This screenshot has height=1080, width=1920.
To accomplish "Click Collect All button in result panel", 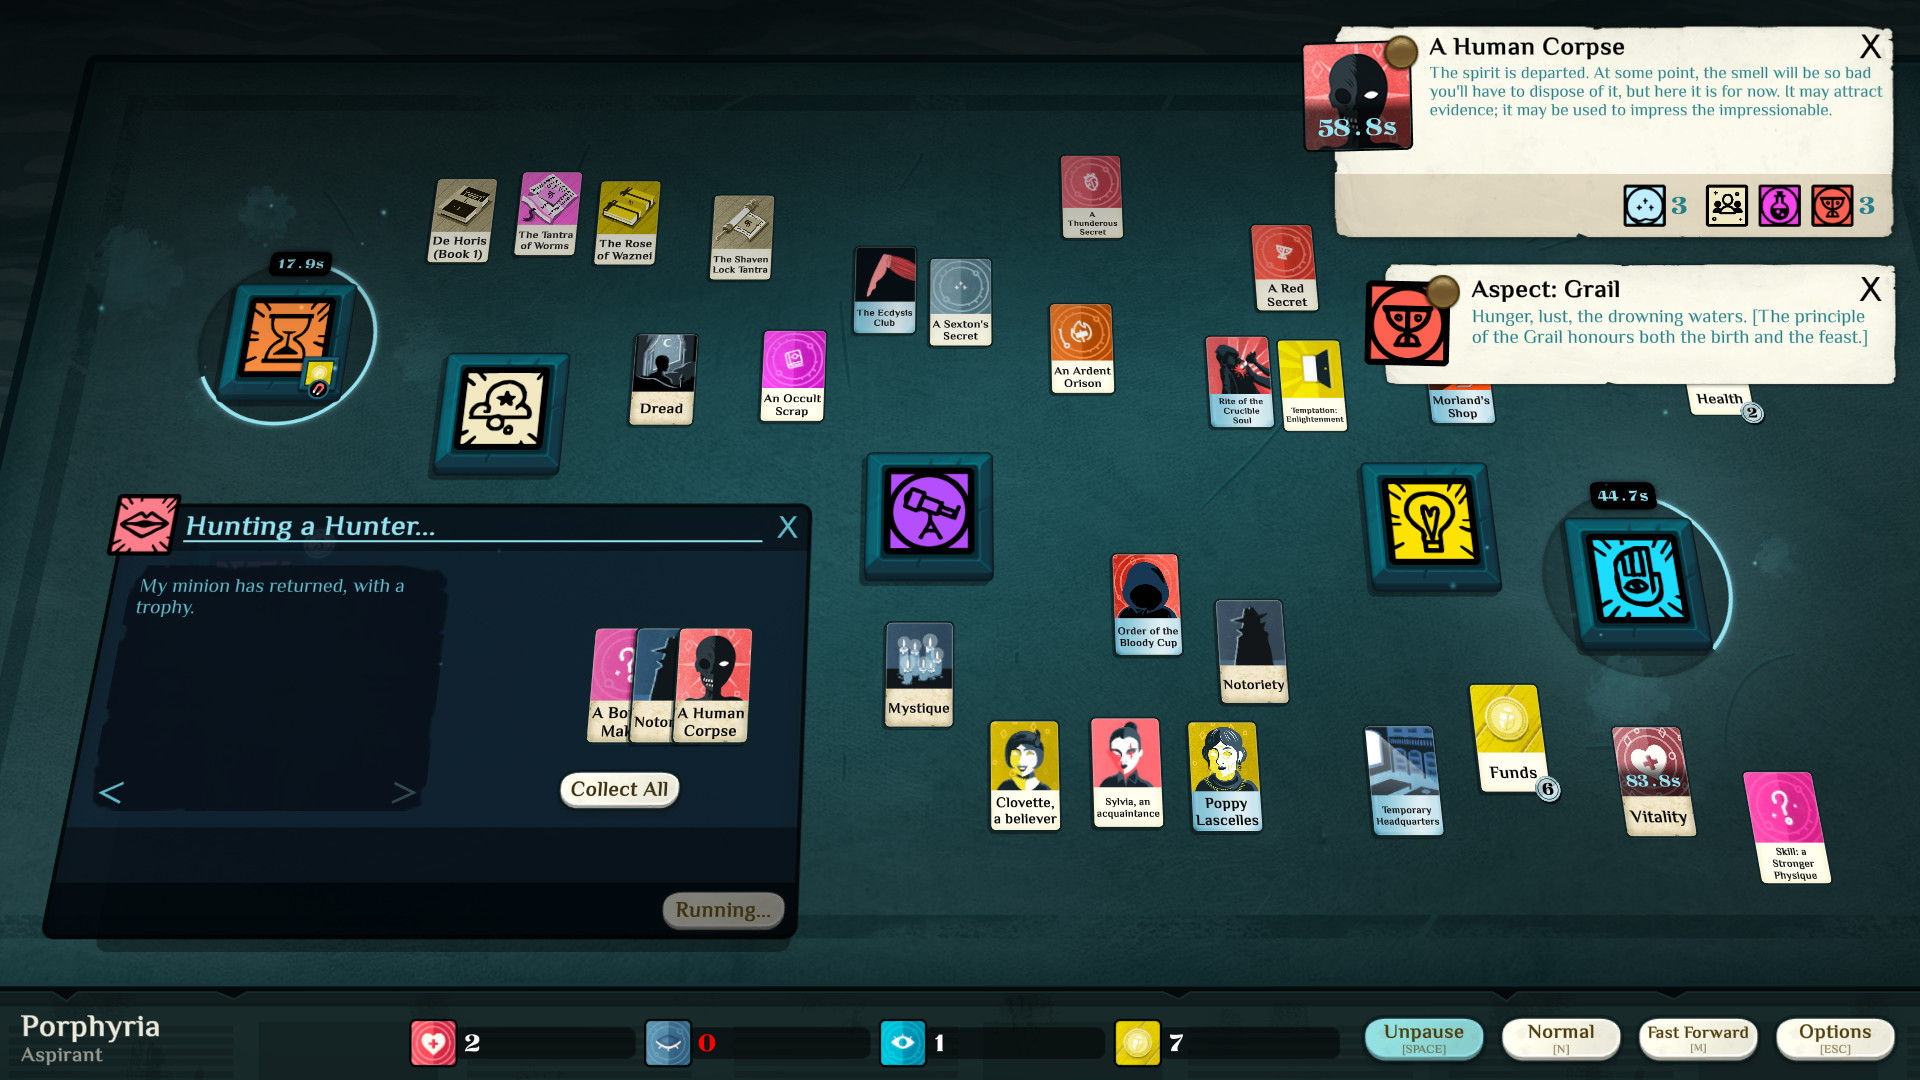I will [x=620, y=789].
